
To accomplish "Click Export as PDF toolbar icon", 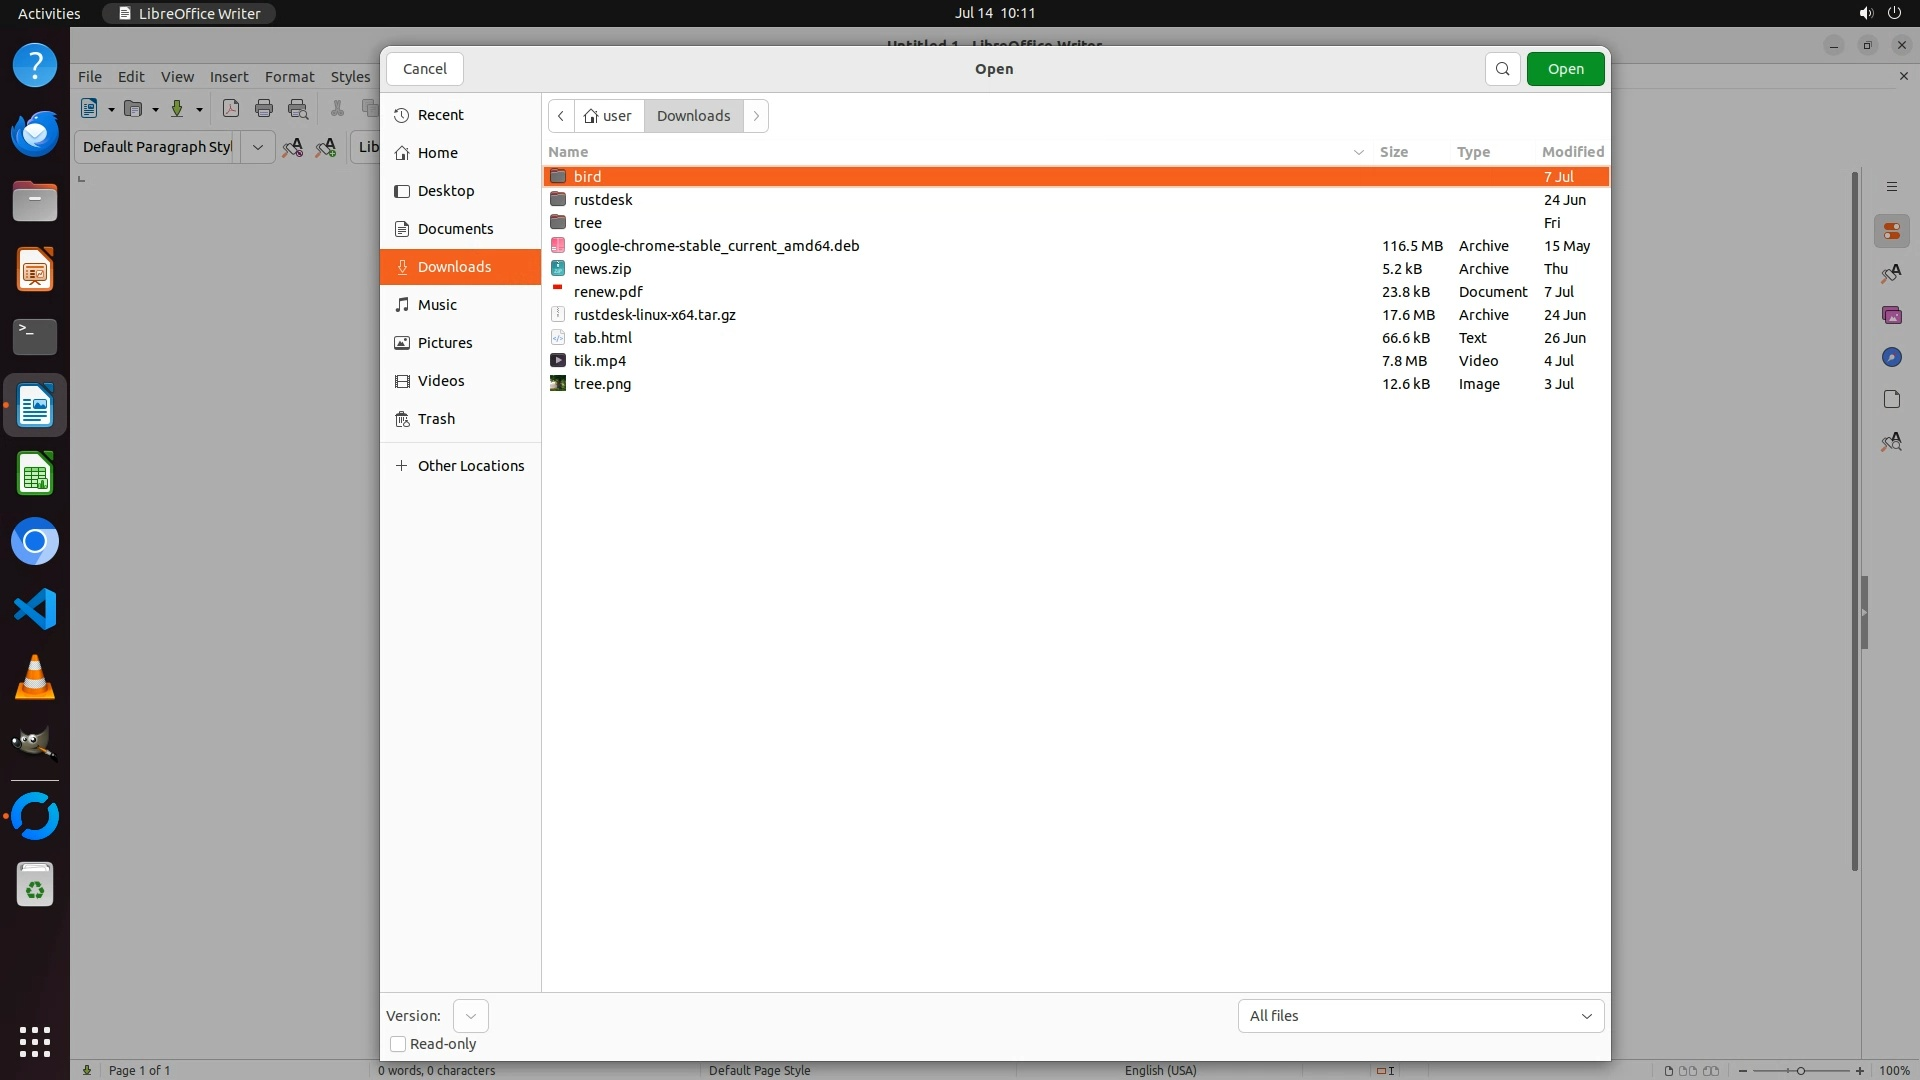I will pos(231,109).
